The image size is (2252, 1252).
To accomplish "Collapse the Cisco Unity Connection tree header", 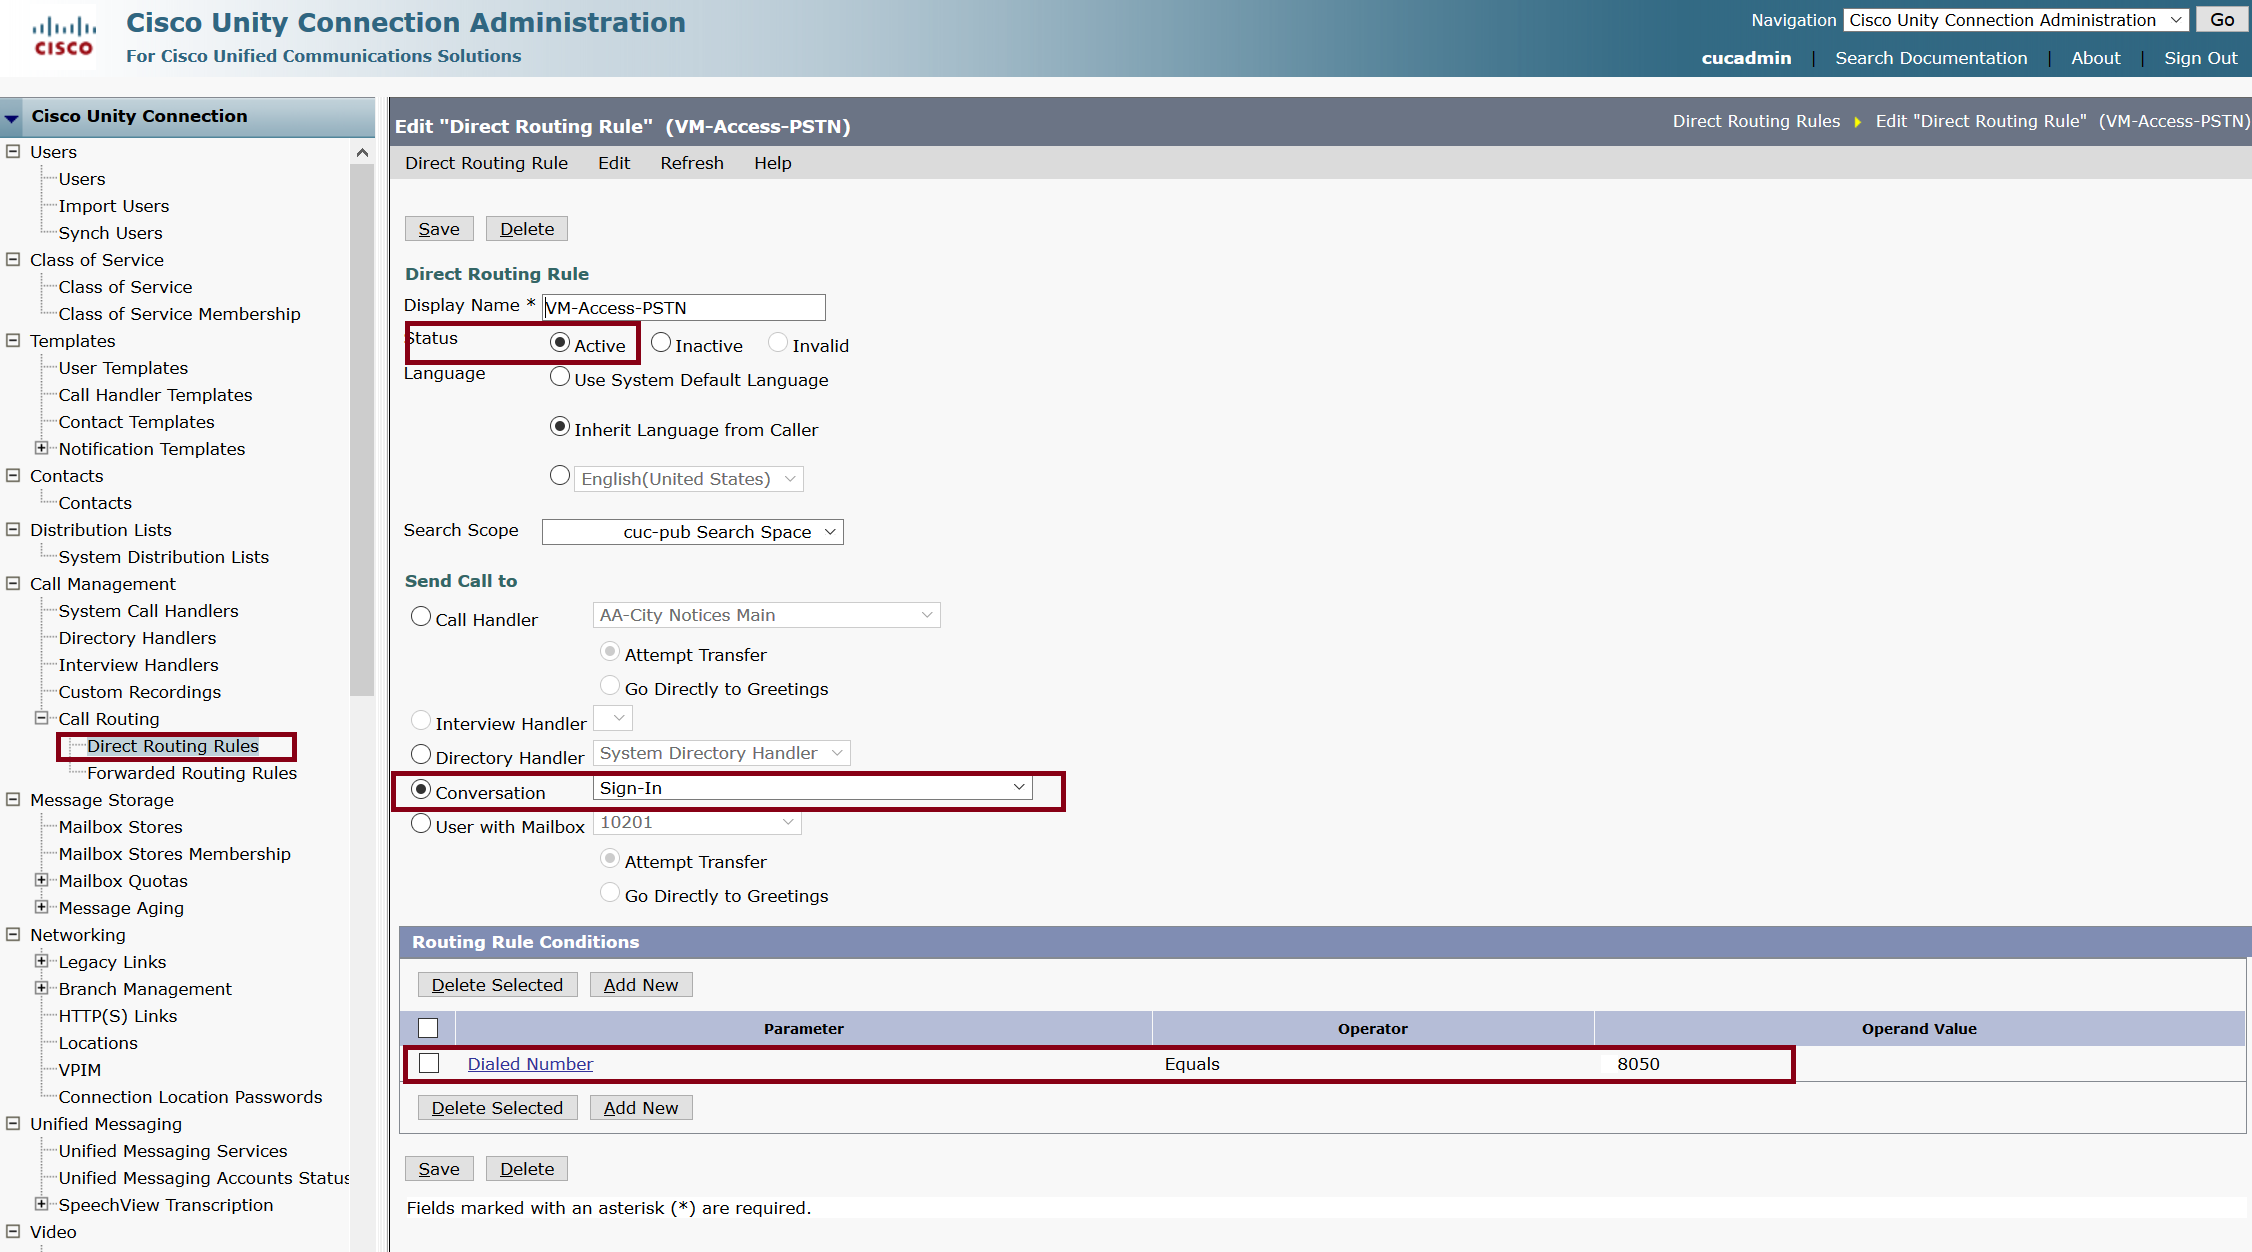I will tap(13, 117).
